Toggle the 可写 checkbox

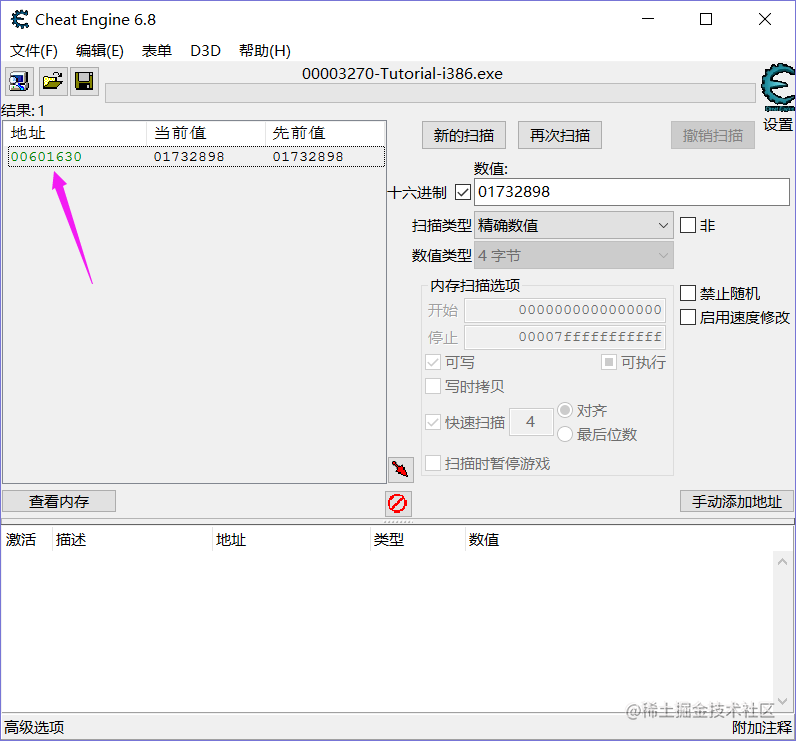click(x=433, y=362)
